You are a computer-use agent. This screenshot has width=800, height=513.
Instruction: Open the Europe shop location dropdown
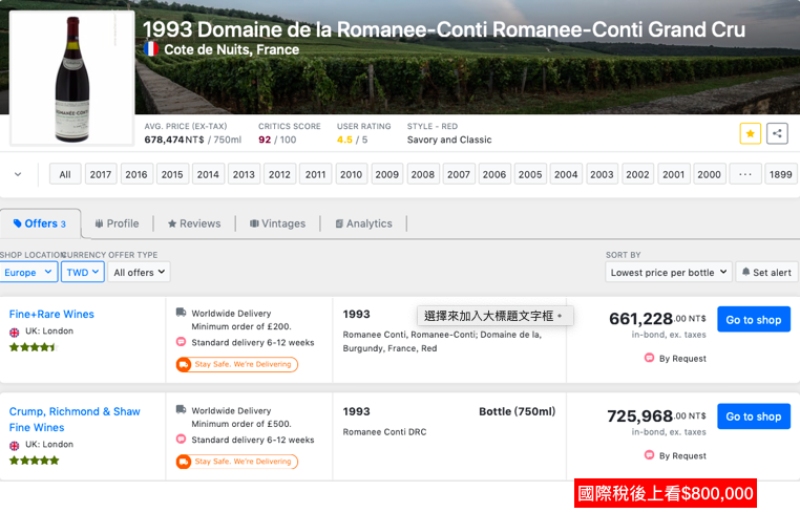[29, 272]
